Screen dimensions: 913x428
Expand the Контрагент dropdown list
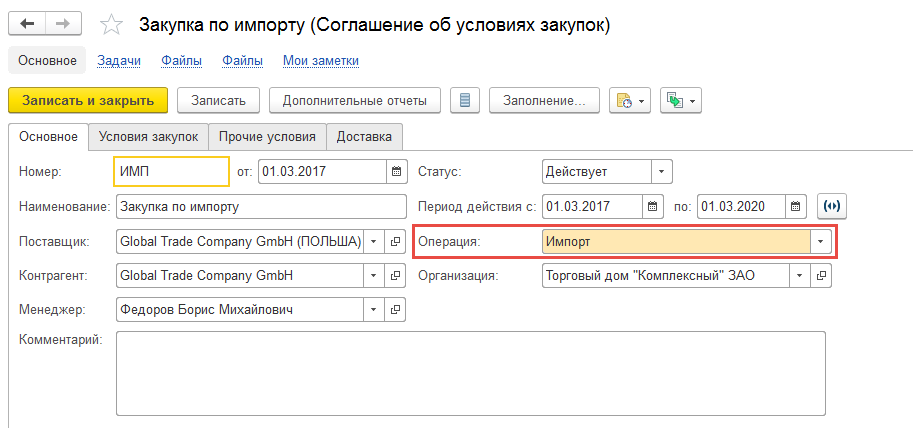(x=372, y=275)
